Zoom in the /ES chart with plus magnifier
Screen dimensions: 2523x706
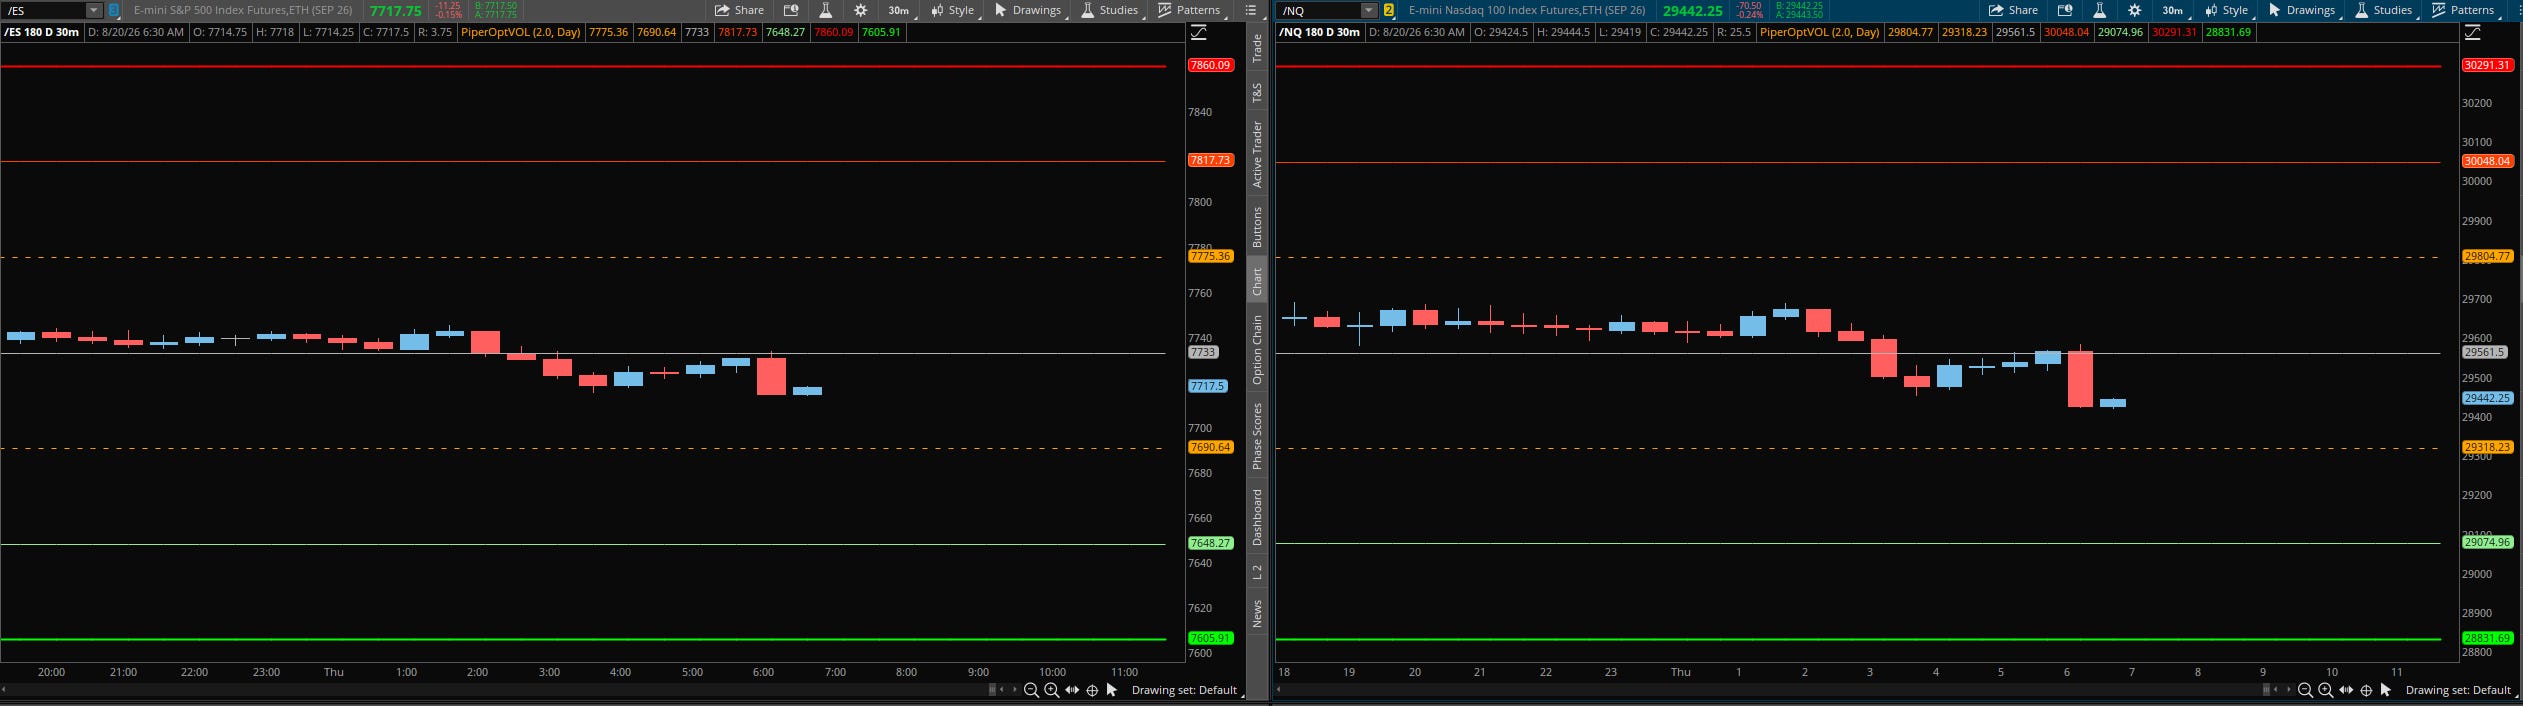click(x=1051, y=690)
